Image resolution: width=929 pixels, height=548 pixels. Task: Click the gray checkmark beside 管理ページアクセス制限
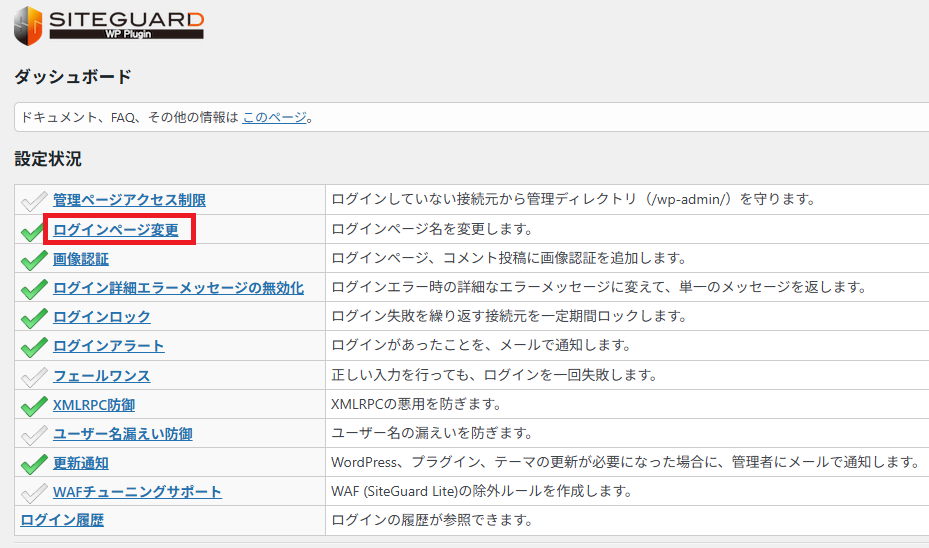tap(34, 200)
